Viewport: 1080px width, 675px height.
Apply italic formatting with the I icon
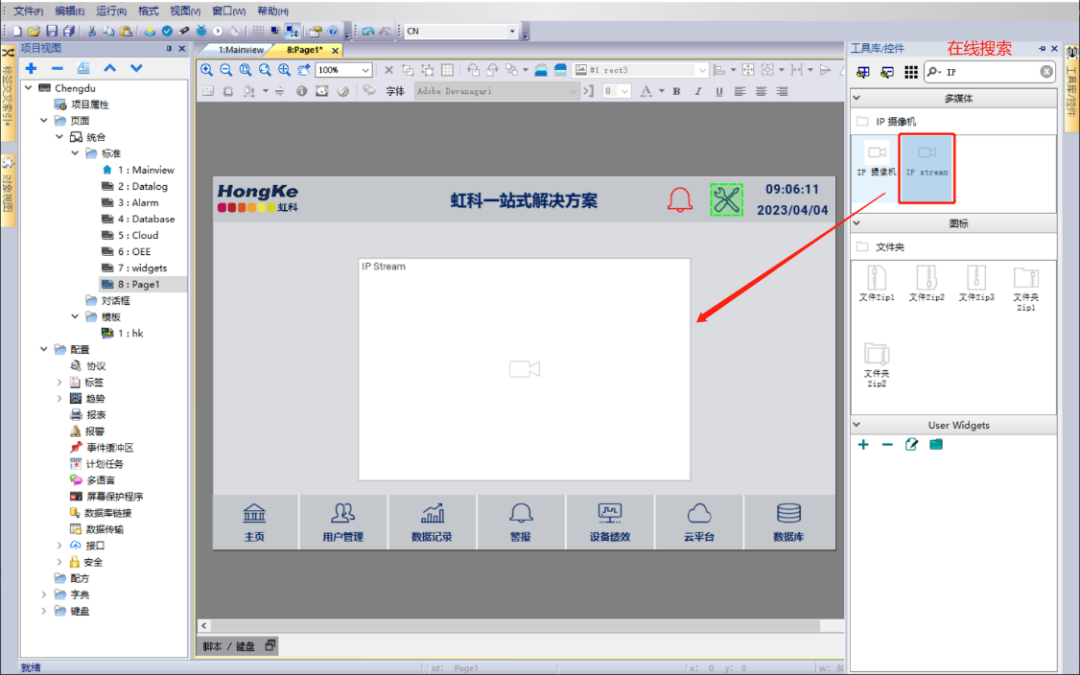coord(698,91)
